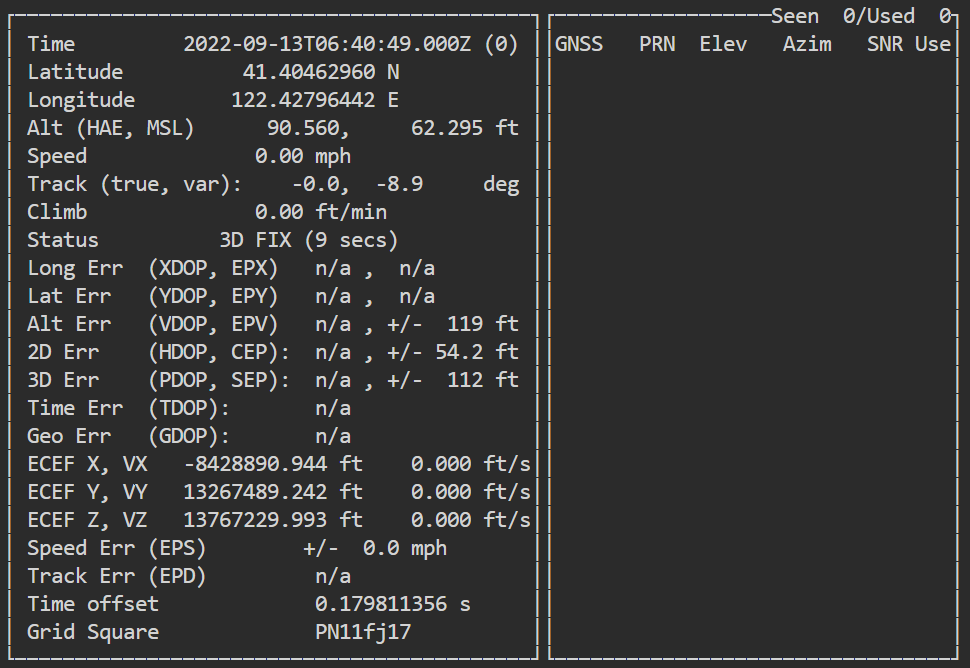Click the SNR column header
The image size is (970, 668).
885,45
